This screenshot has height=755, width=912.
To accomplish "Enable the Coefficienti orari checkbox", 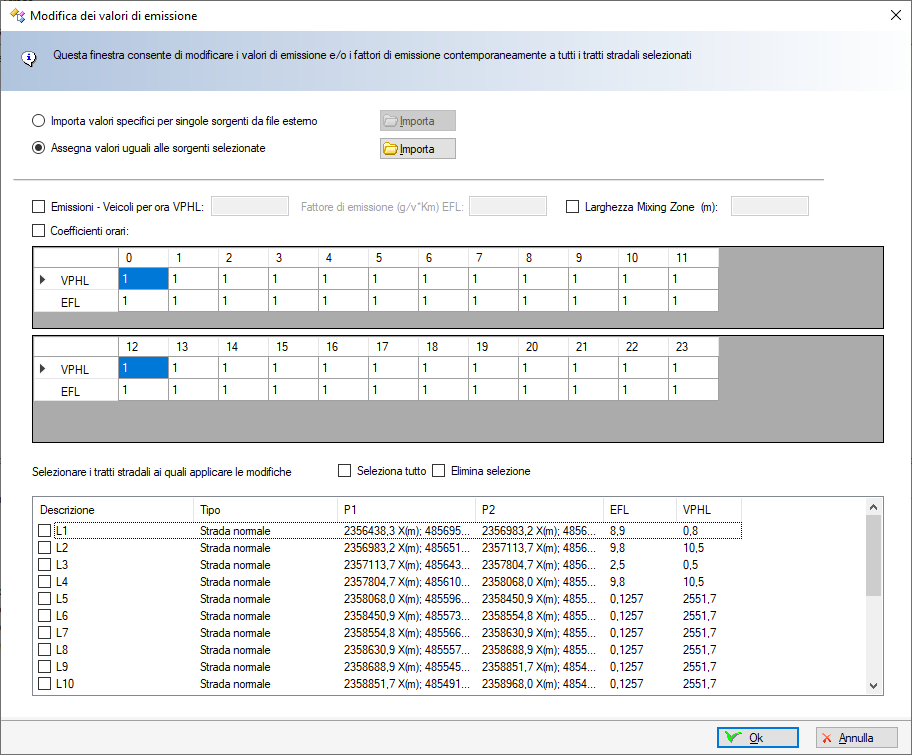I will (x=39, y=231).
